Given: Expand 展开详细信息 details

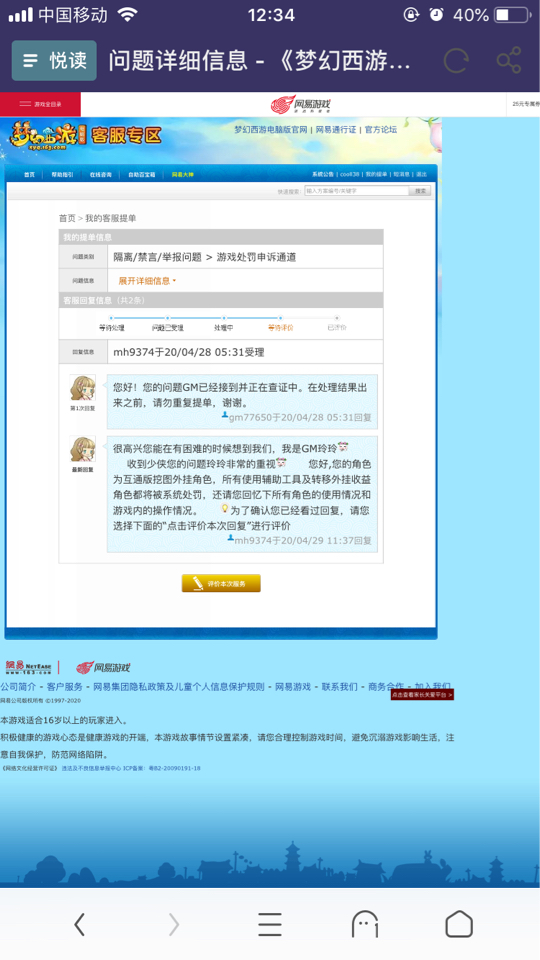Looking at the screenshot, I should 147,281.
